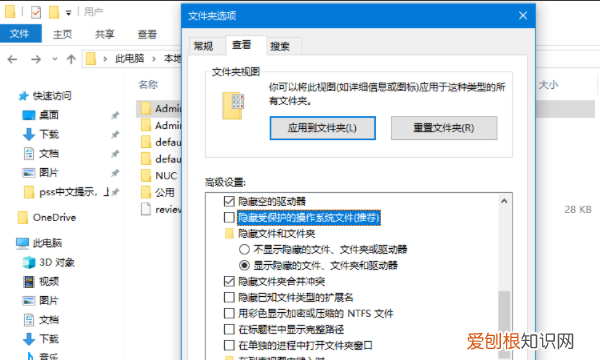Click the 此电脑 computer icon in sidebar
This screenshot has width=600, height=360.
22,243
